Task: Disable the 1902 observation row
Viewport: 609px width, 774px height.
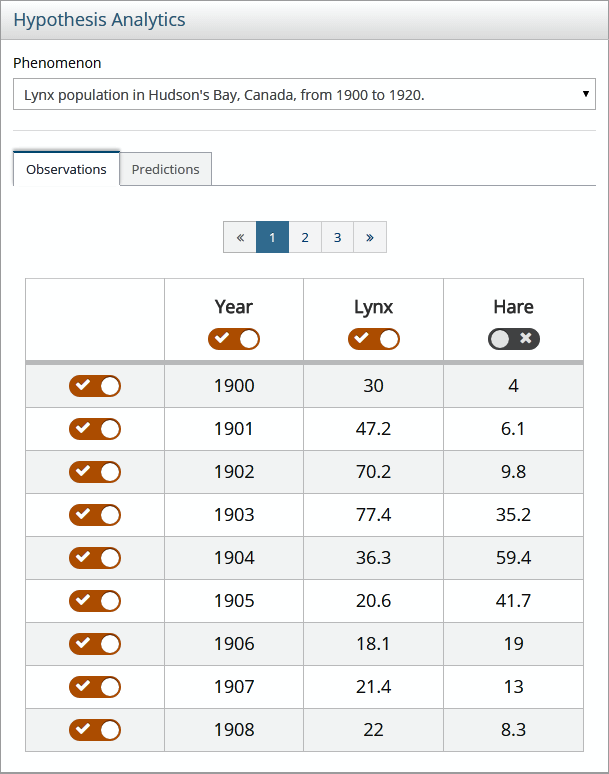Action: click(x=95, y=472)
